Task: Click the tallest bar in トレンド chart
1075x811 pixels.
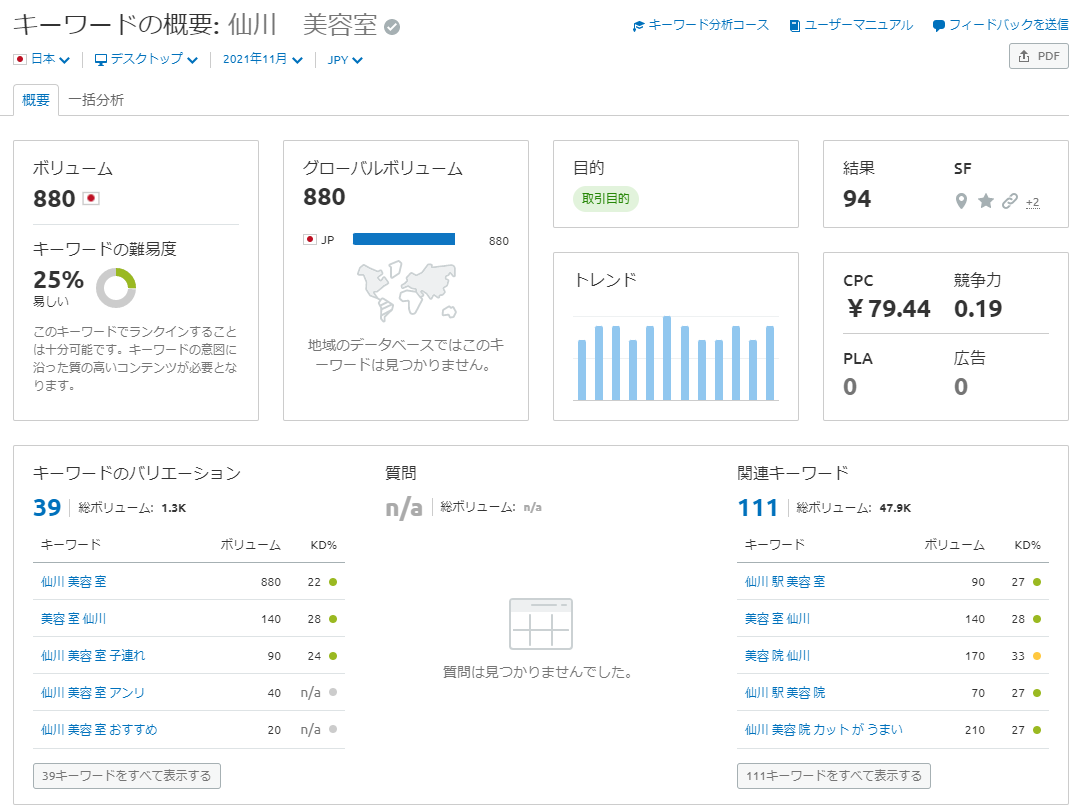Action: click(667, 358)
